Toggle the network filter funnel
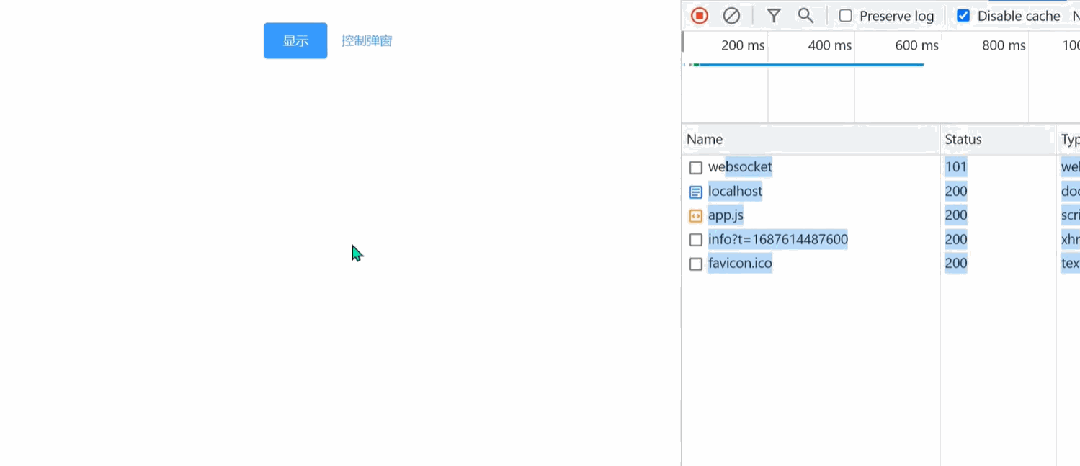The image size is (1080, 466). pyautogui.click(x=773, y=15)
